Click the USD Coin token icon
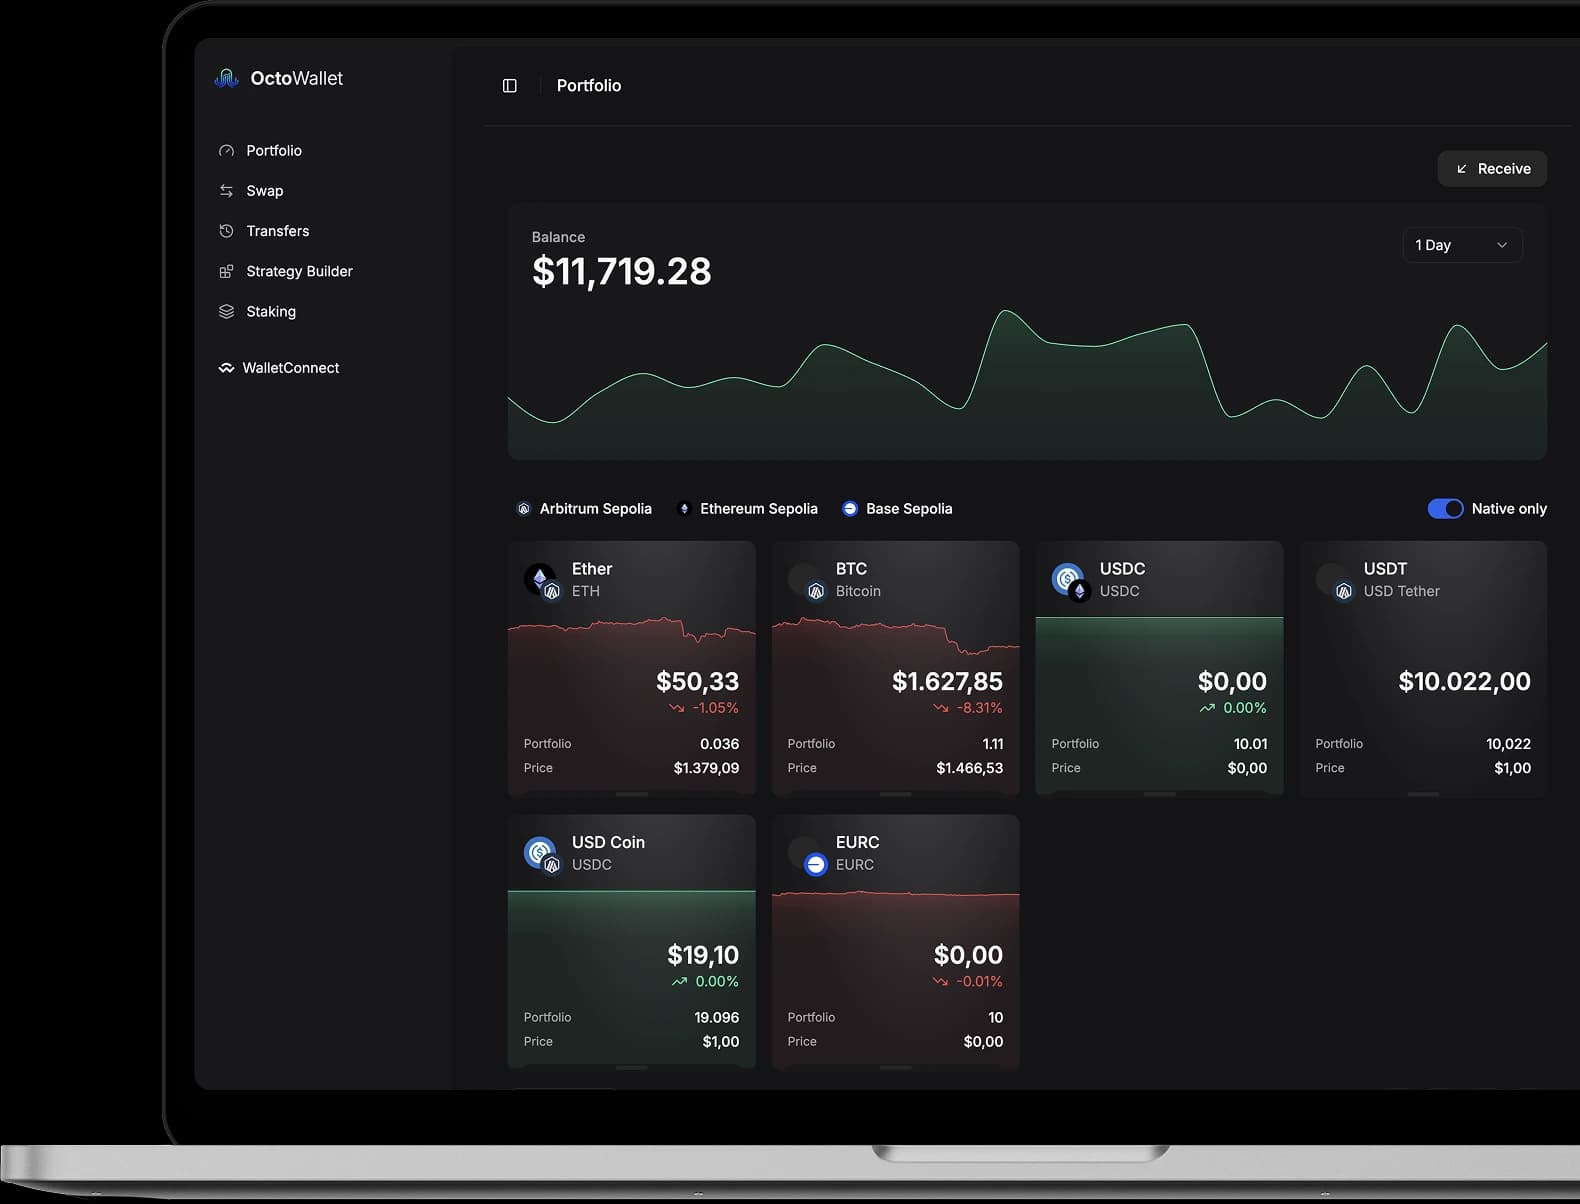The image size is (1580, 1204). (x=542, y=855)
